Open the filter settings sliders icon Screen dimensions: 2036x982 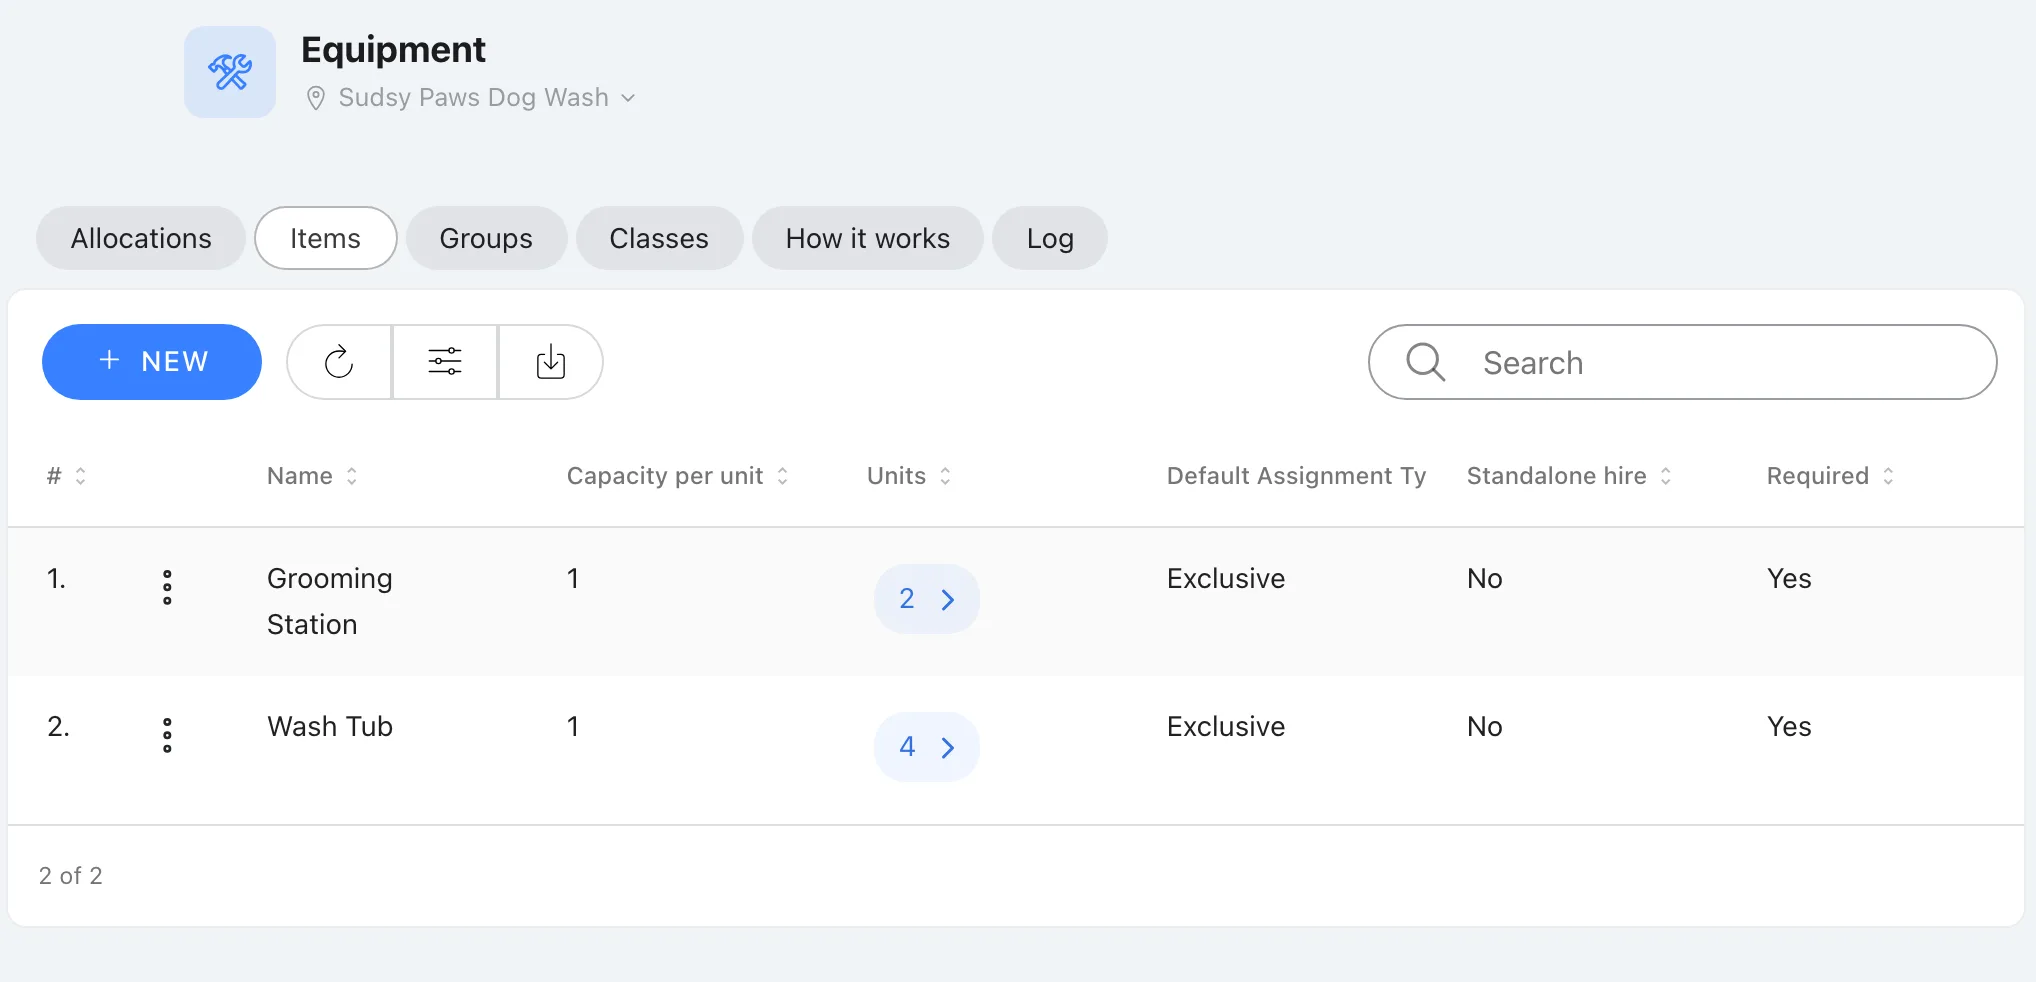tap(445, 362)
